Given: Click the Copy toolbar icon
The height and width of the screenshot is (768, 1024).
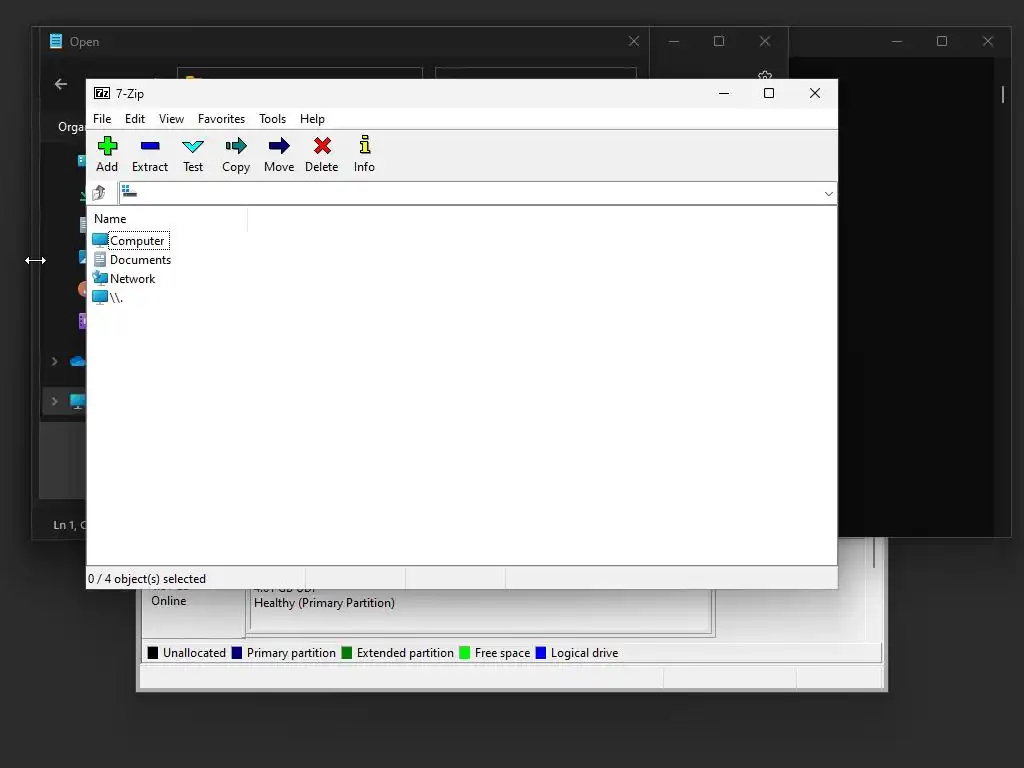Looking at the screenshot, I should (x=236, y=146).
